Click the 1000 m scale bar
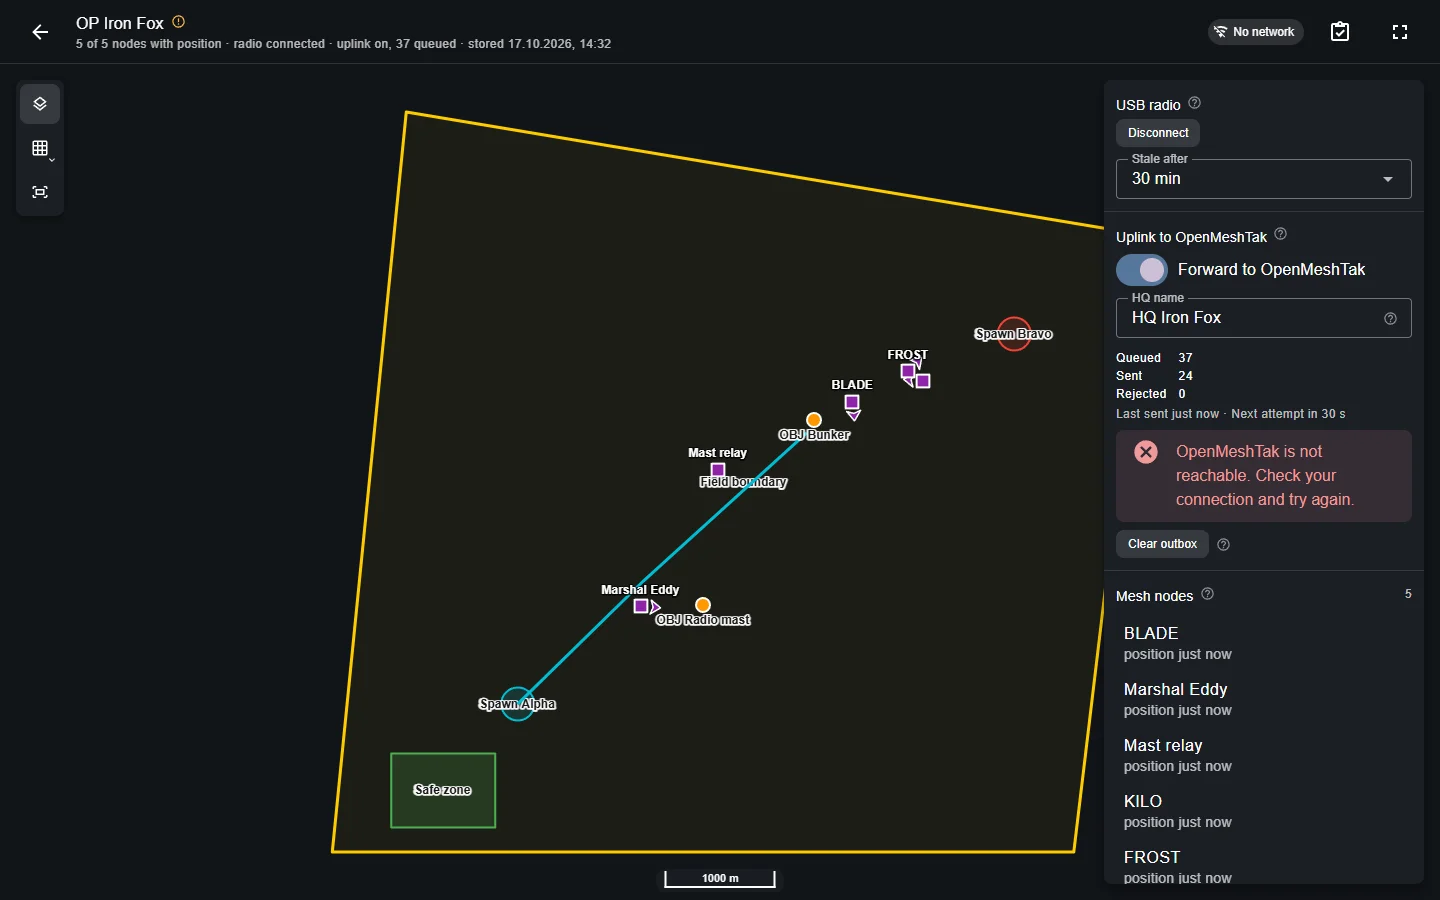The width and height of the screenshot is (1440, 900). 720,878
